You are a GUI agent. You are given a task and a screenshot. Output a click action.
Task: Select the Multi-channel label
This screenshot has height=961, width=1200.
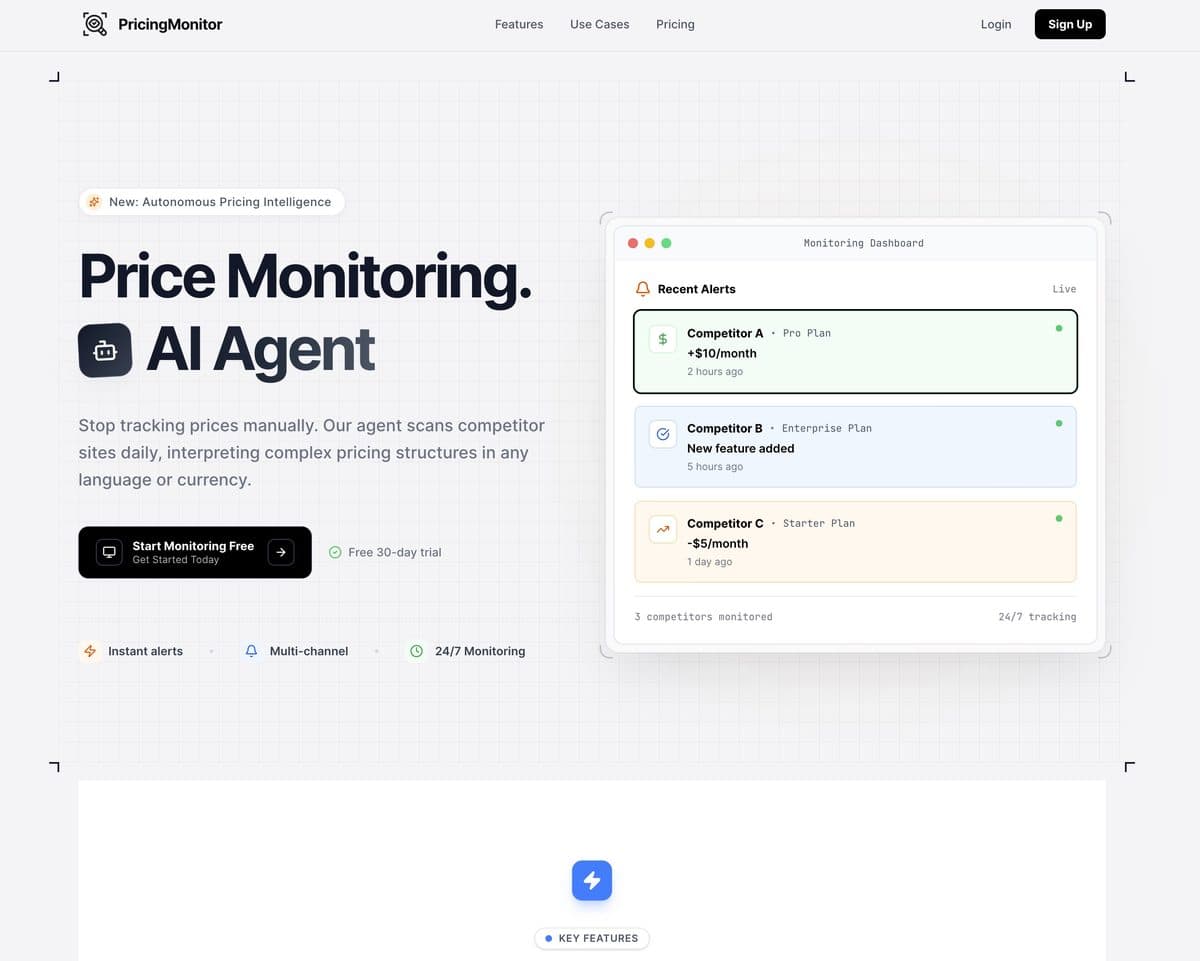tap(309, 651)
